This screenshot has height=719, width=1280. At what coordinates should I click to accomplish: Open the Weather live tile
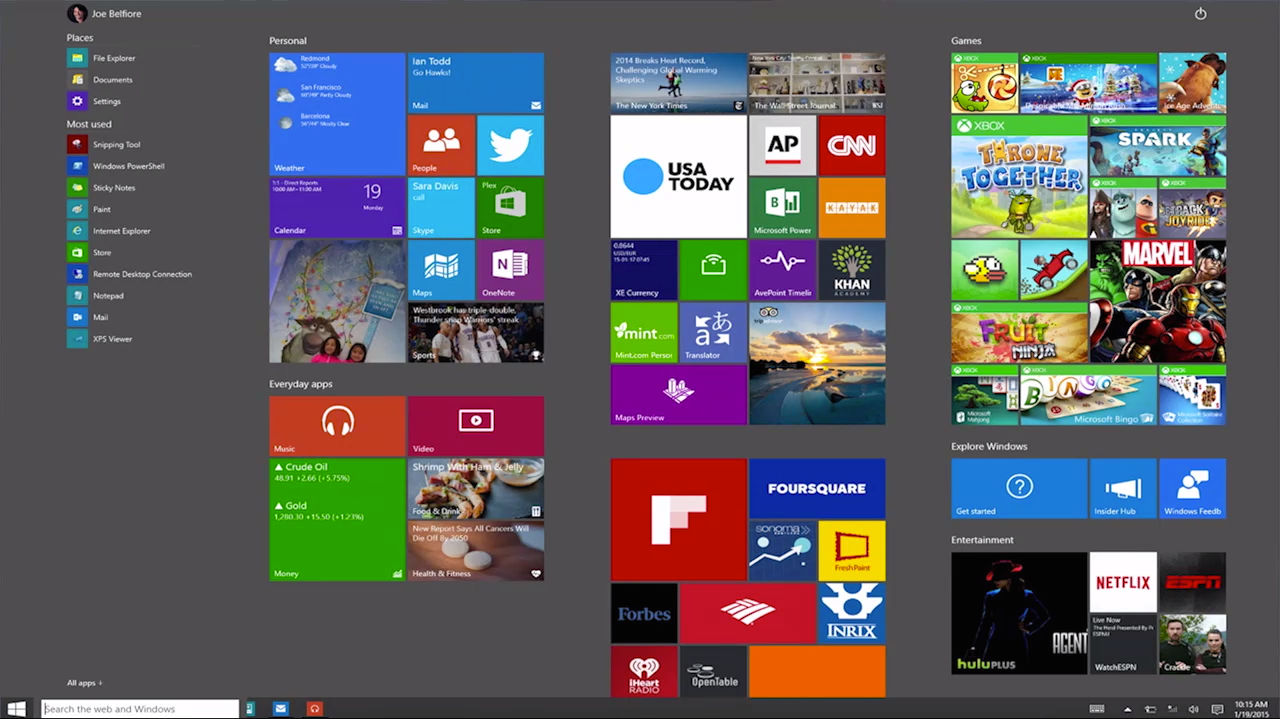click(337, 112)
